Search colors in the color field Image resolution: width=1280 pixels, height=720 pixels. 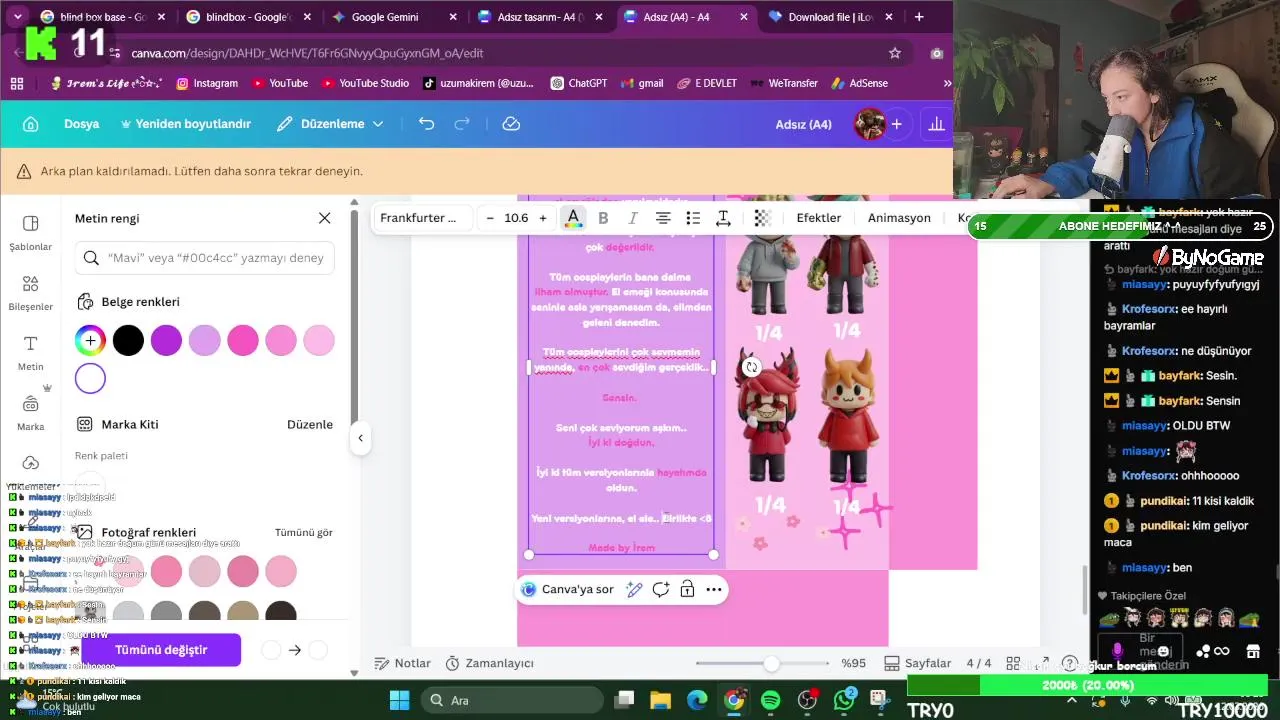click(x=205, y=258)
